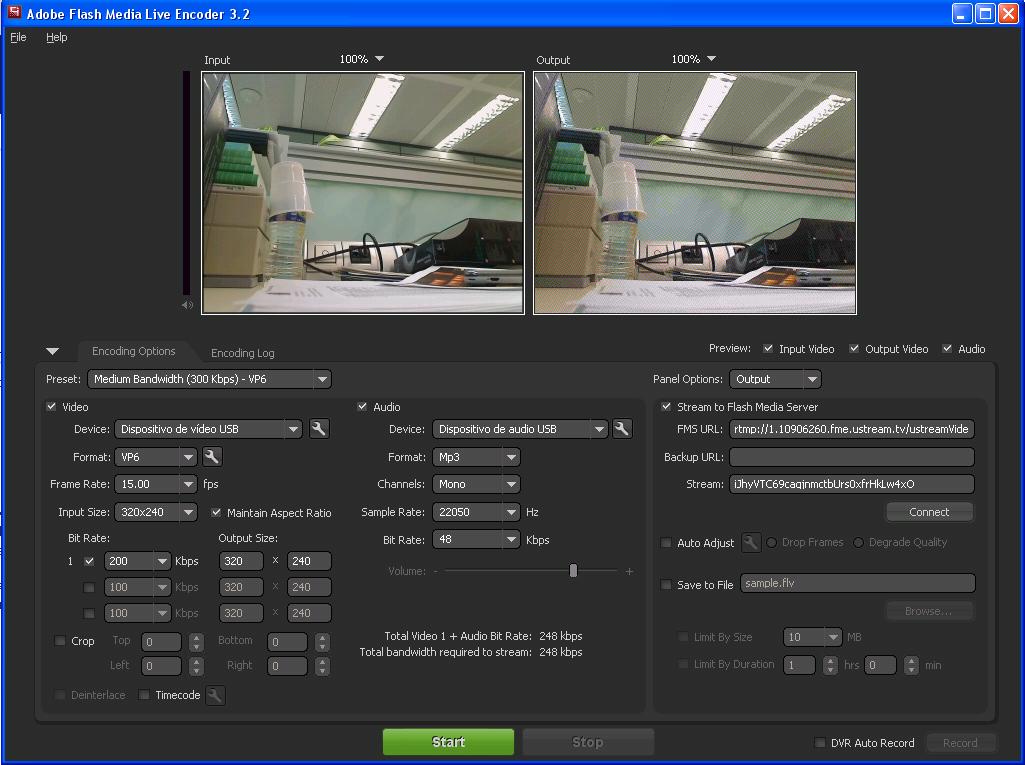Image resolution: width=1025 pixels, height=765 pixels.
Task: Open video device settings wrench icon
Action: (318, 429)
